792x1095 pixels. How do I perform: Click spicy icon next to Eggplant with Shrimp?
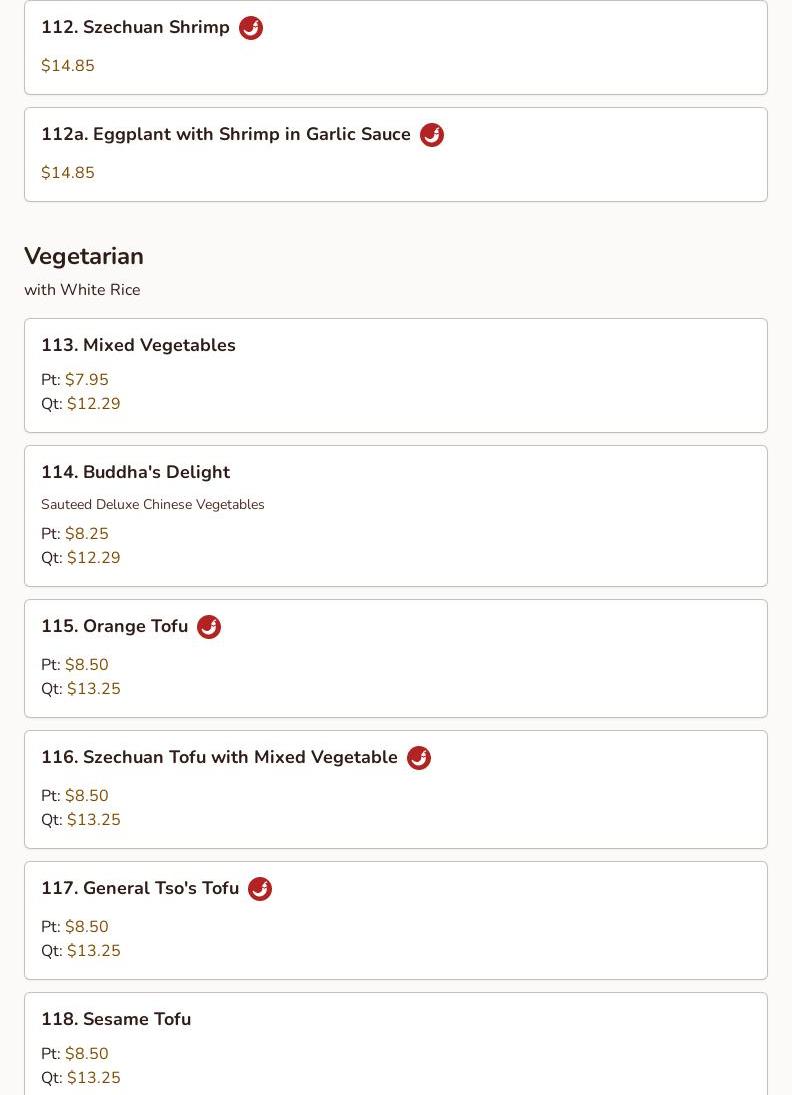pos(432,135)
